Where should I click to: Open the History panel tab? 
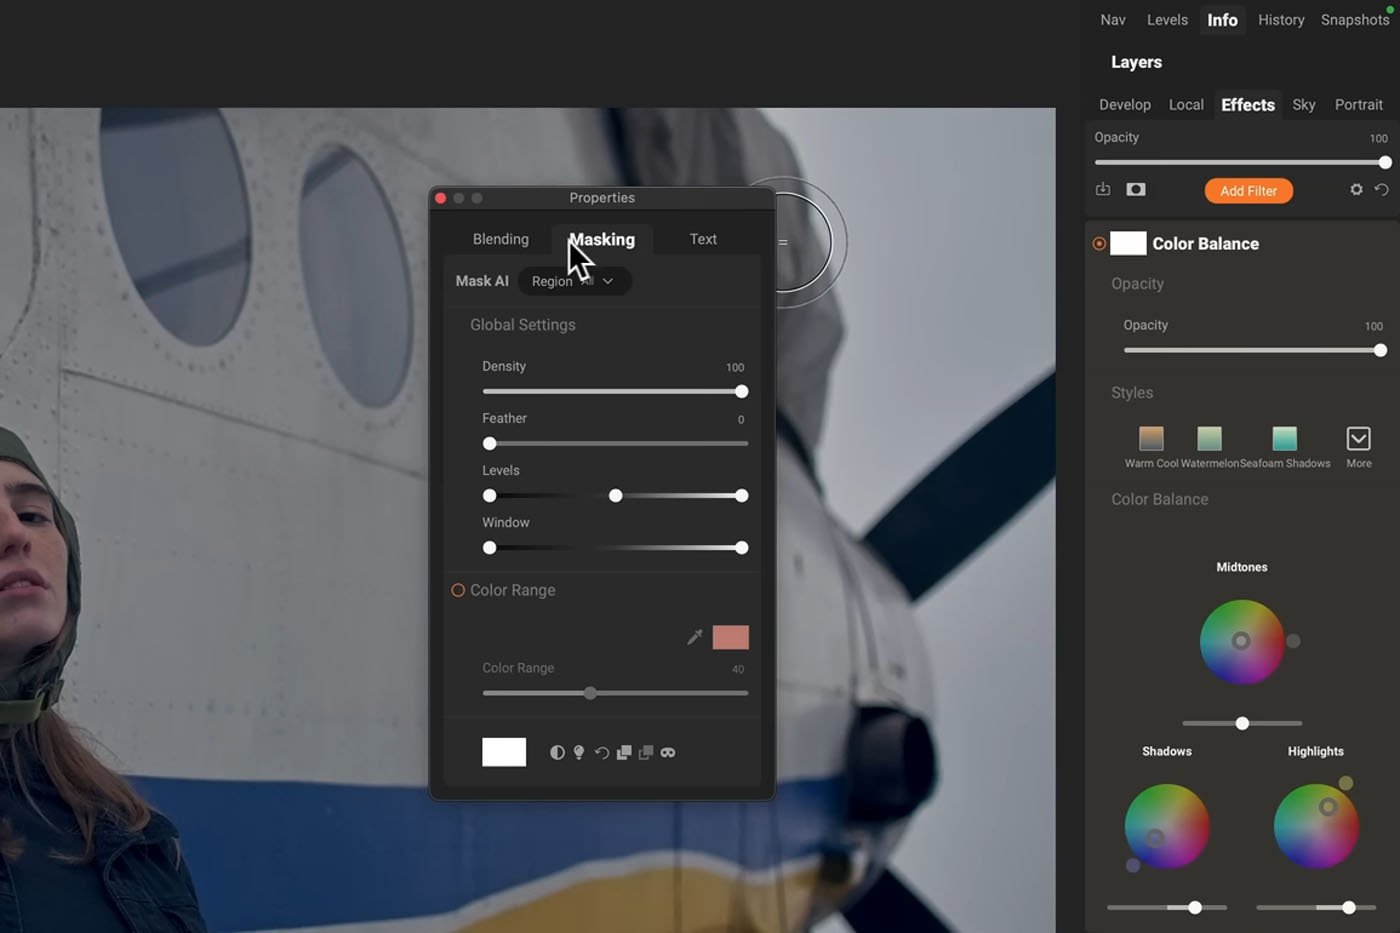[x=1281, y=20]
